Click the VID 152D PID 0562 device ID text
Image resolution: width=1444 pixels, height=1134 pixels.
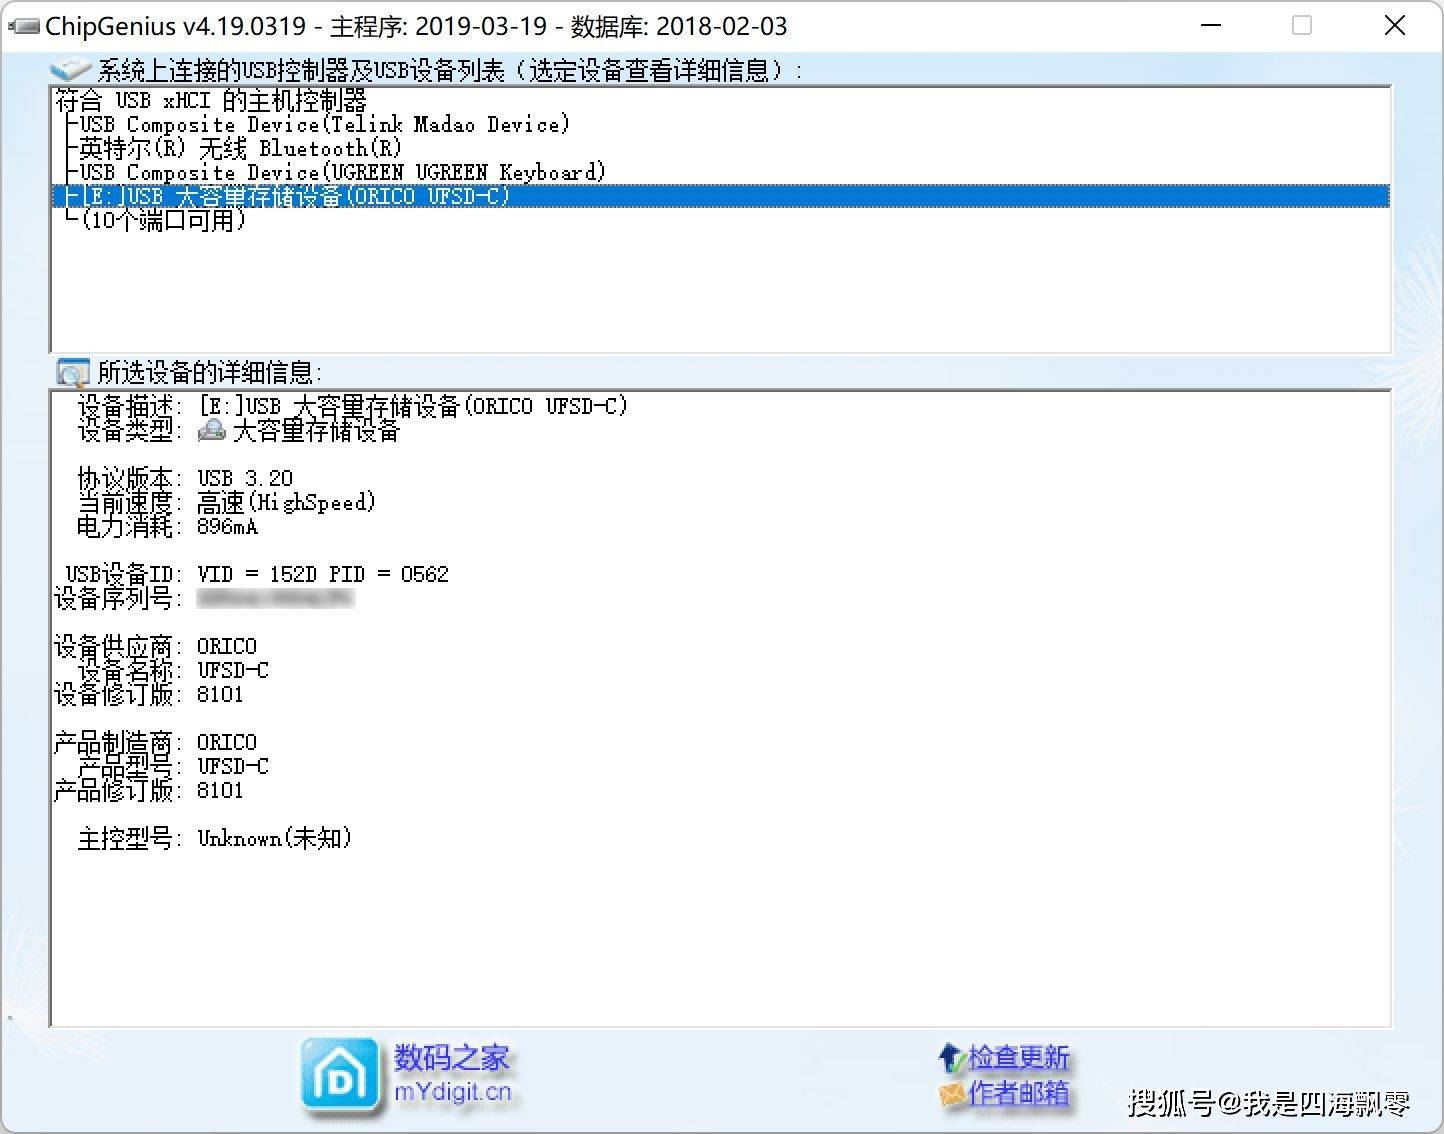pyautogui.click(x=322, y=573)
